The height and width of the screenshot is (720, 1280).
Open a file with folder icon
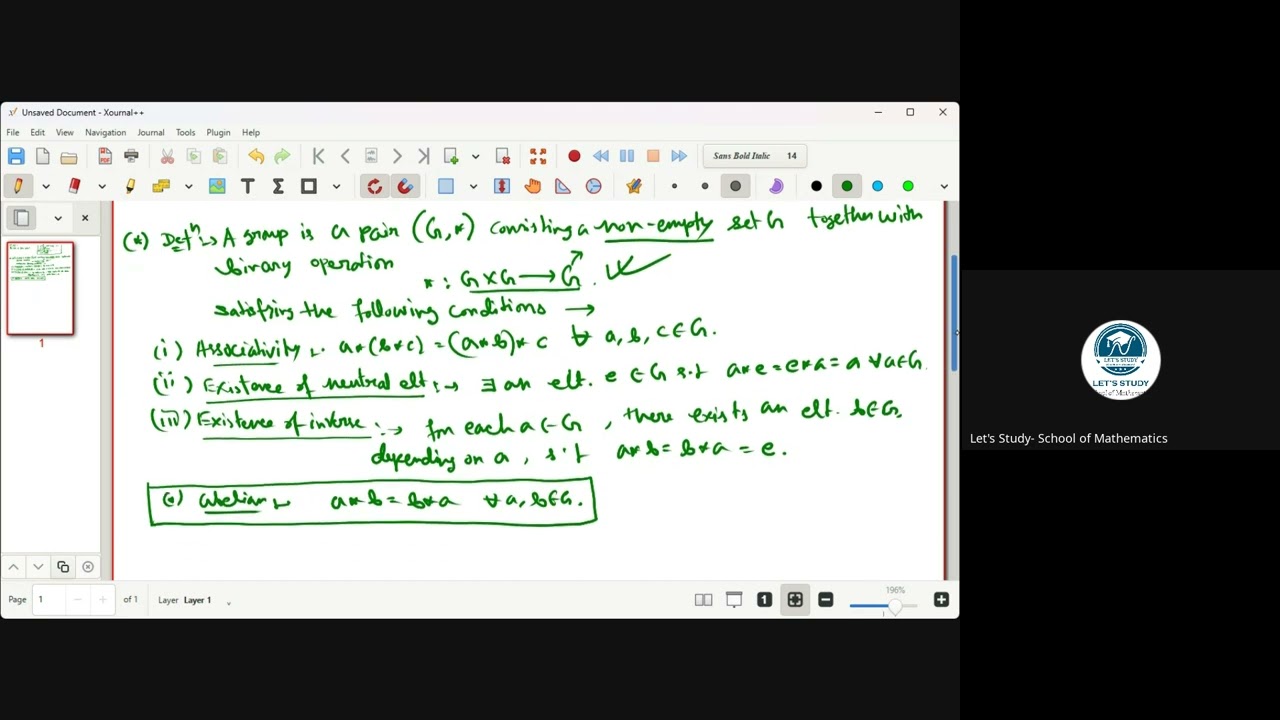coord(69,156)
